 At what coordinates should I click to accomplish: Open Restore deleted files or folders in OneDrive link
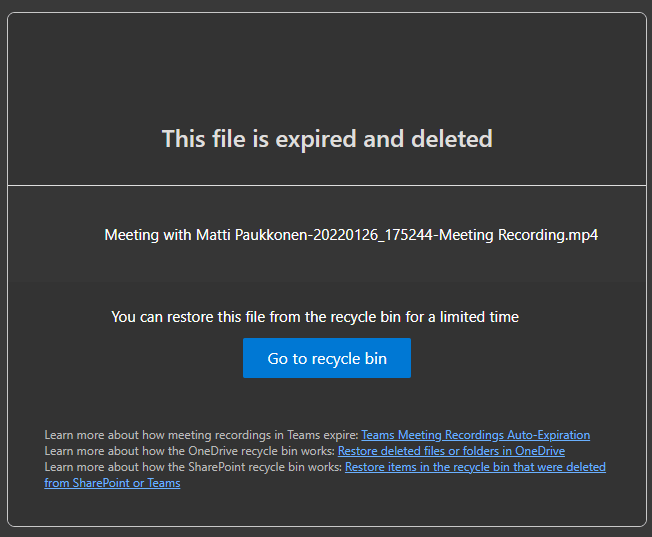450,451
